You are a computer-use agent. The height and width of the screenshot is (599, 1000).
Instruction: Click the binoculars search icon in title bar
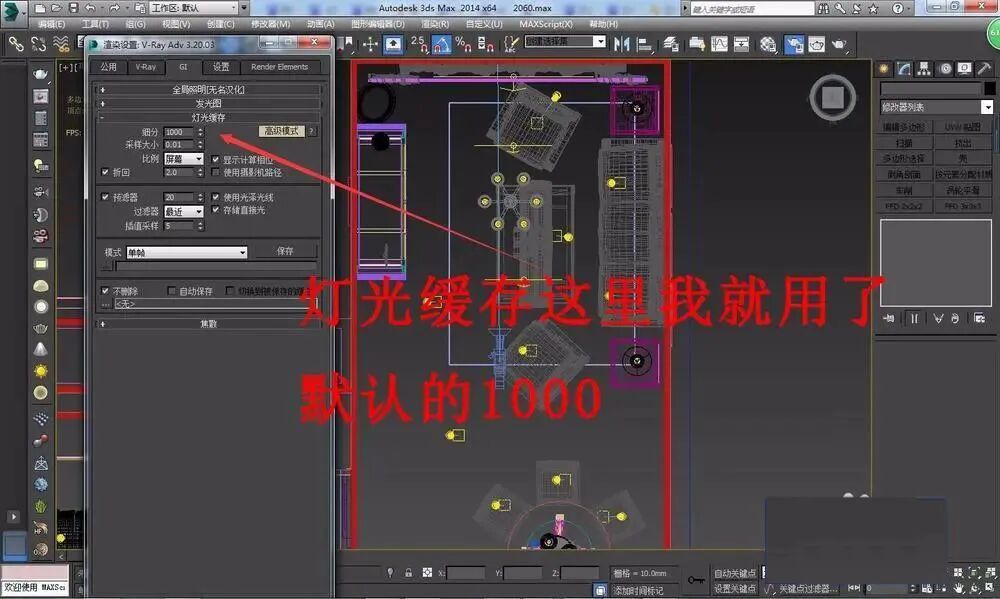click(823, 8)
